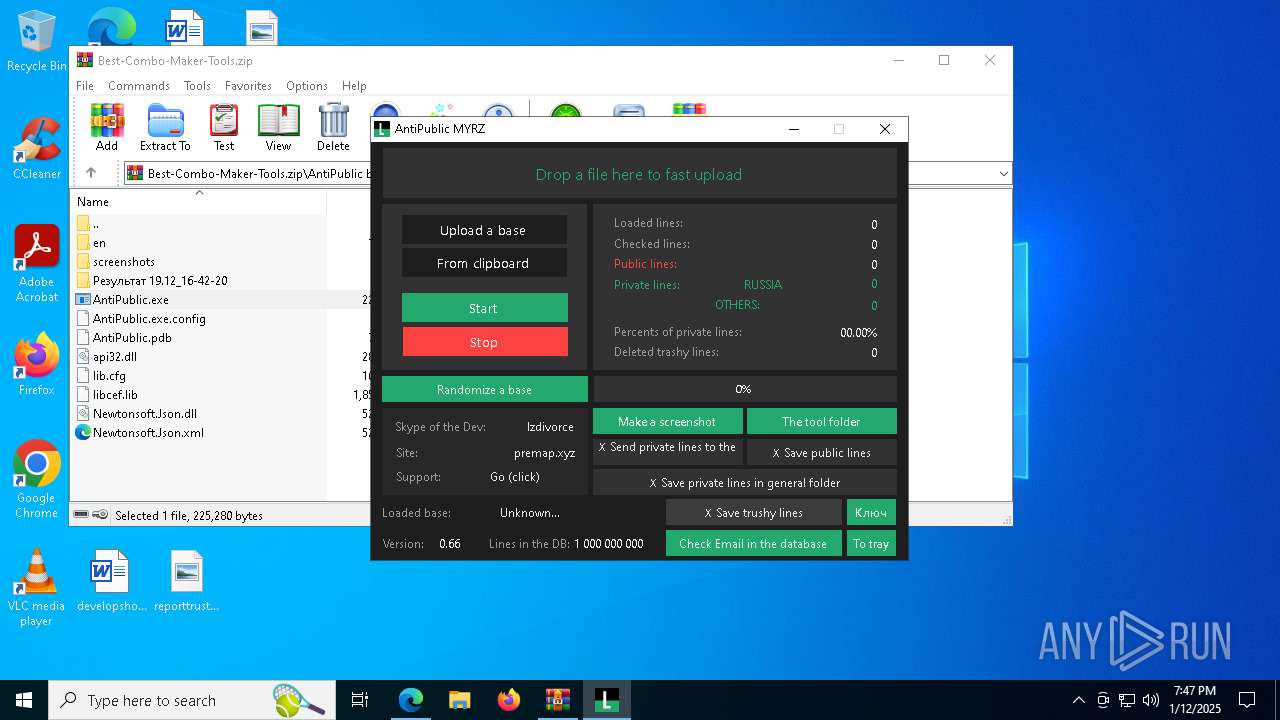Click the volume icon in system tray
The height and width of the screenshot is (720, 1280).
click(x=1150, y=700)
